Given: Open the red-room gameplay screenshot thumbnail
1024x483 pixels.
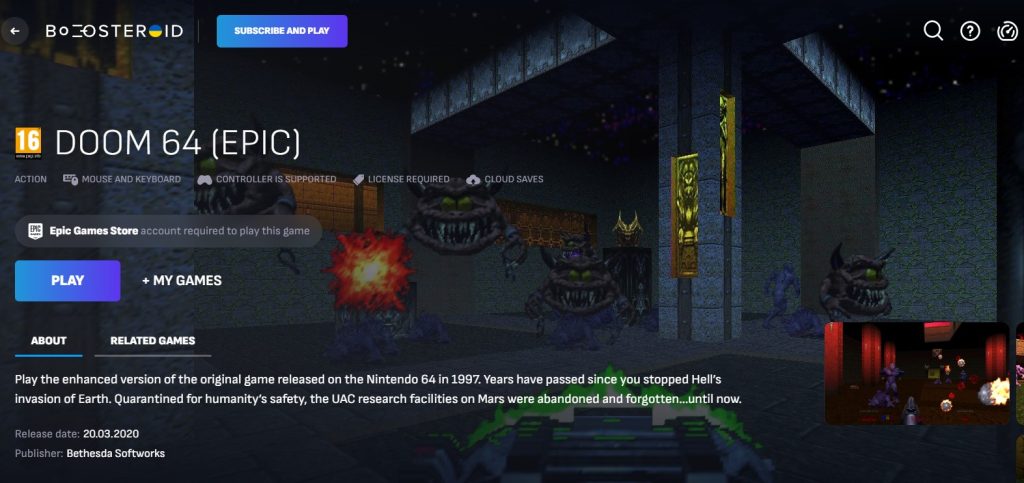Looking at the screenshot, I should click(x=917, y=373).
